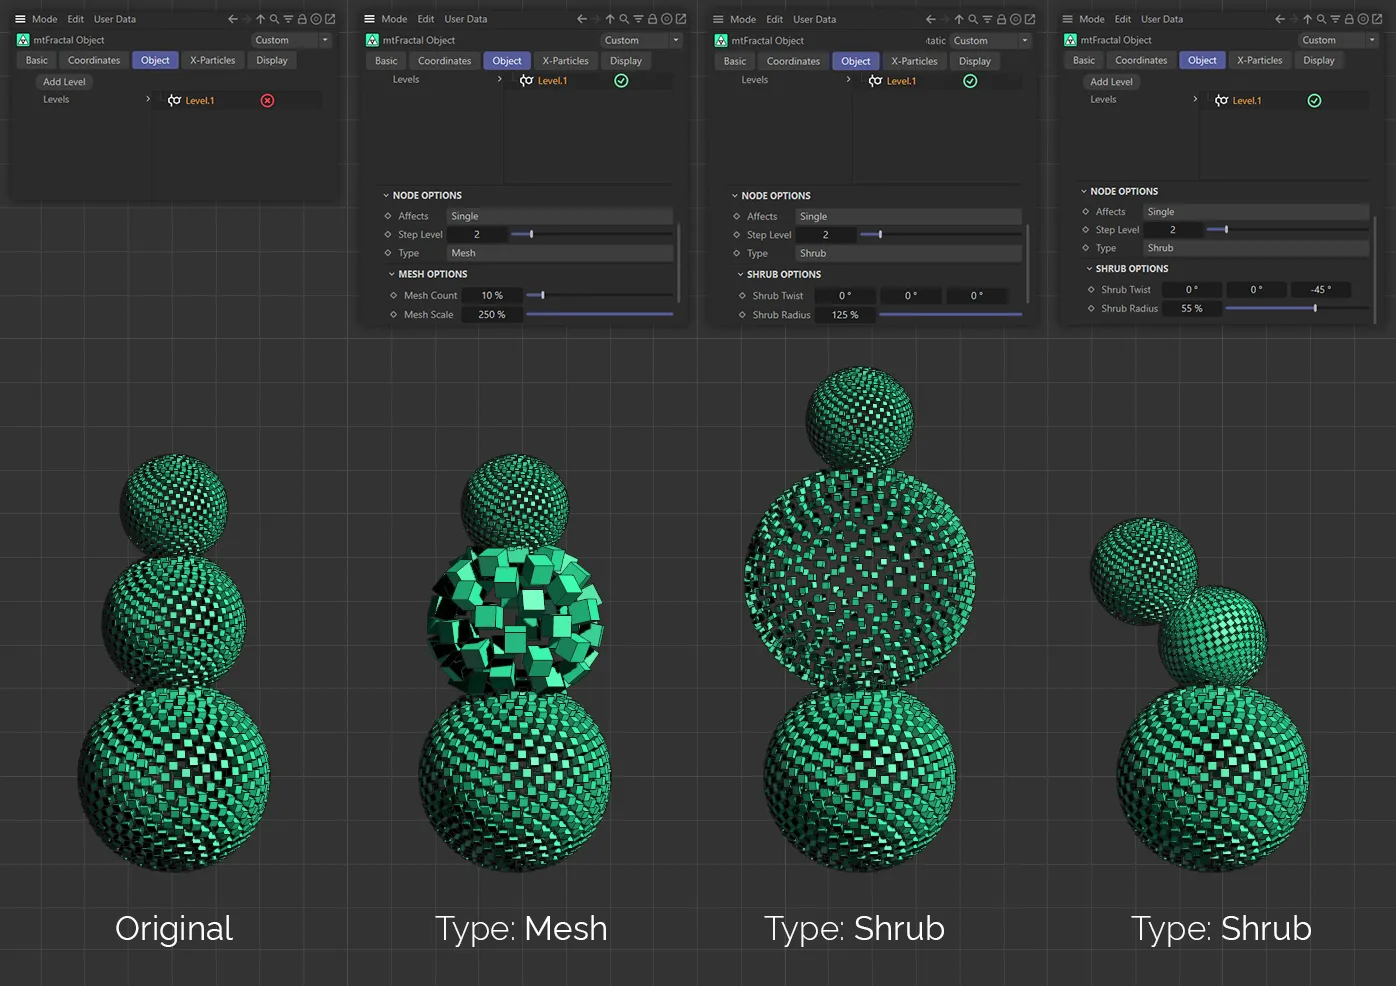Screen dimensions: 1396x986
Task: Click the search icon in the leftmost panel
Action: tap(274, 19)
